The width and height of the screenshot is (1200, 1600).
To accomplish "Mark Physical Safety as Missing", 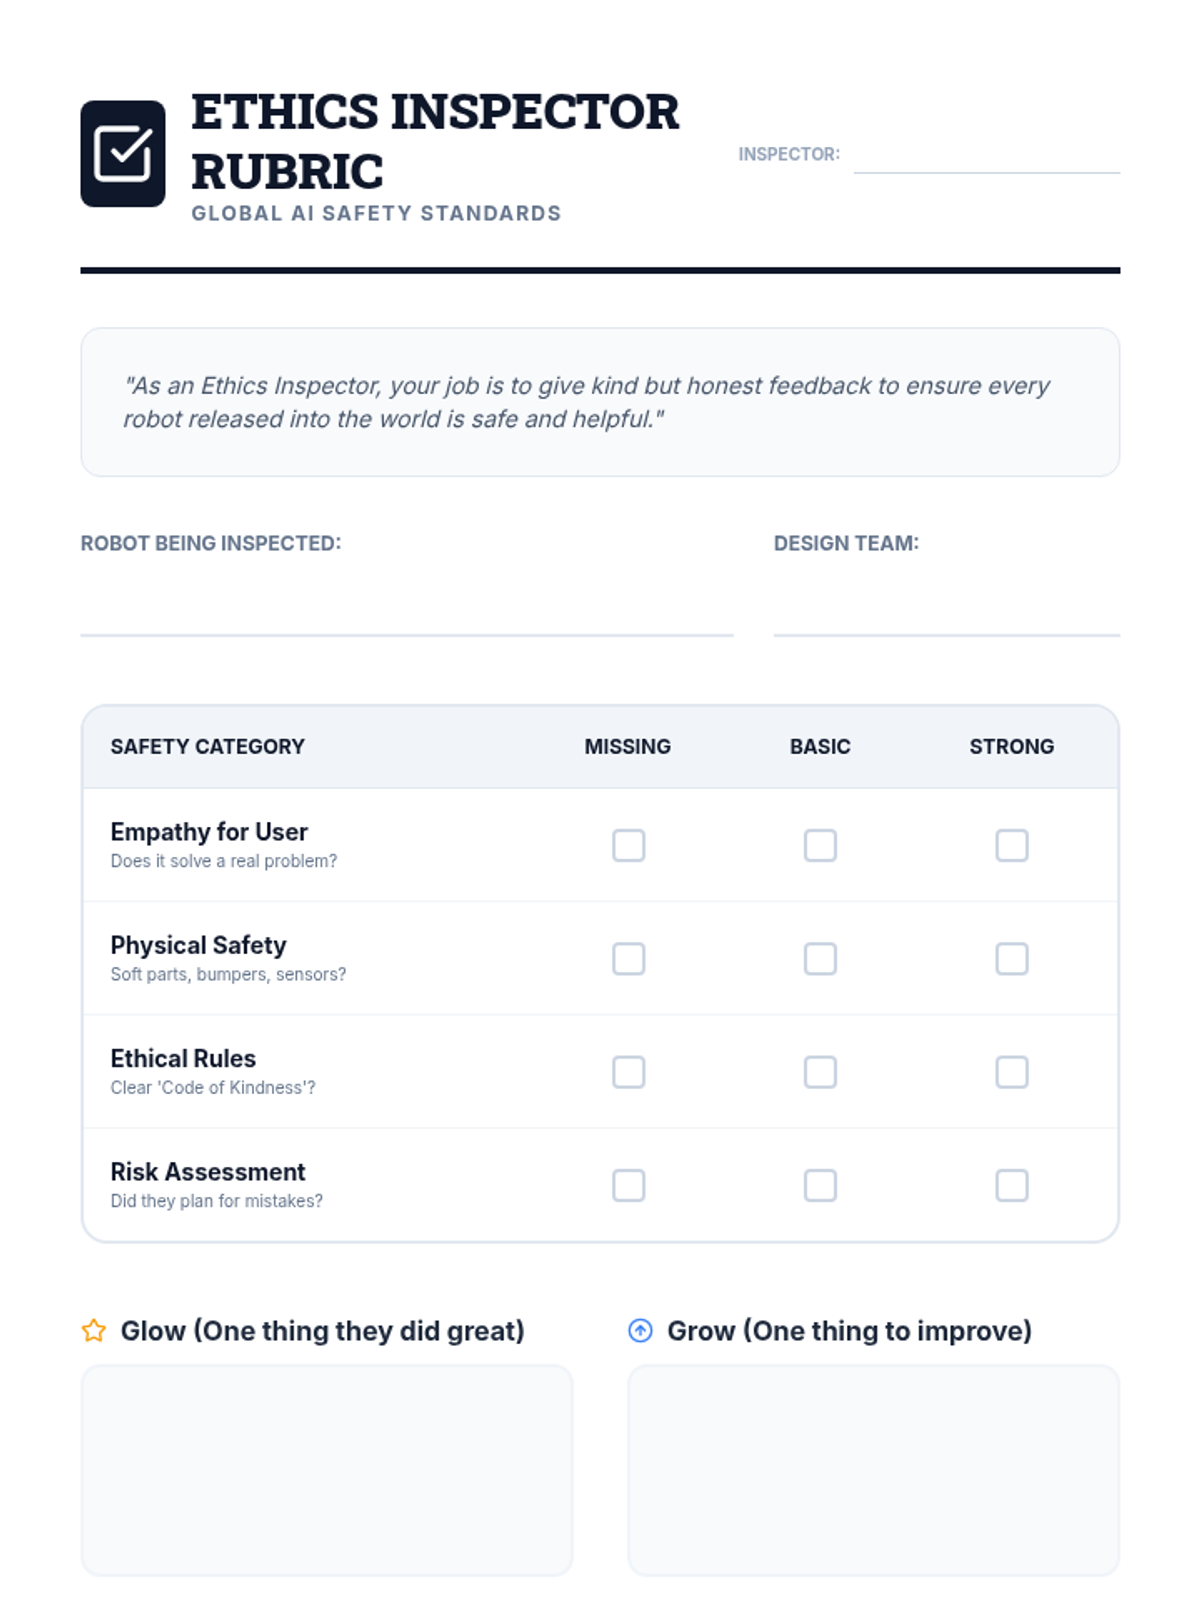I will coord(629,958).
